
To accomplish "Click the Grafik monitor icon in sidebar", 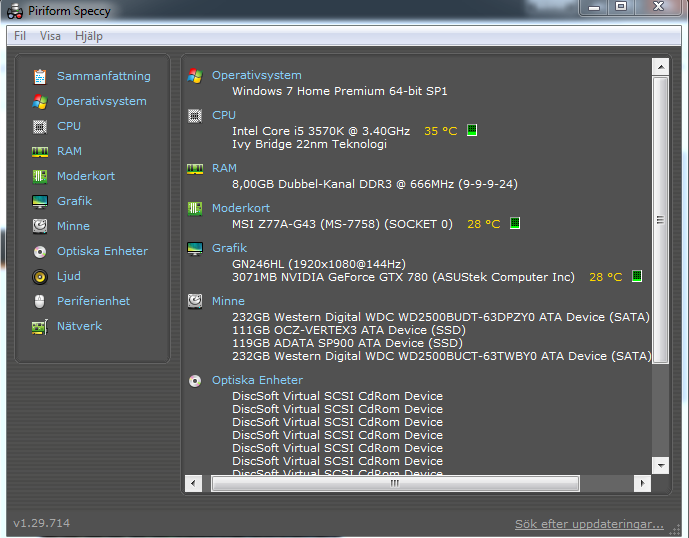I will point(40,201).
